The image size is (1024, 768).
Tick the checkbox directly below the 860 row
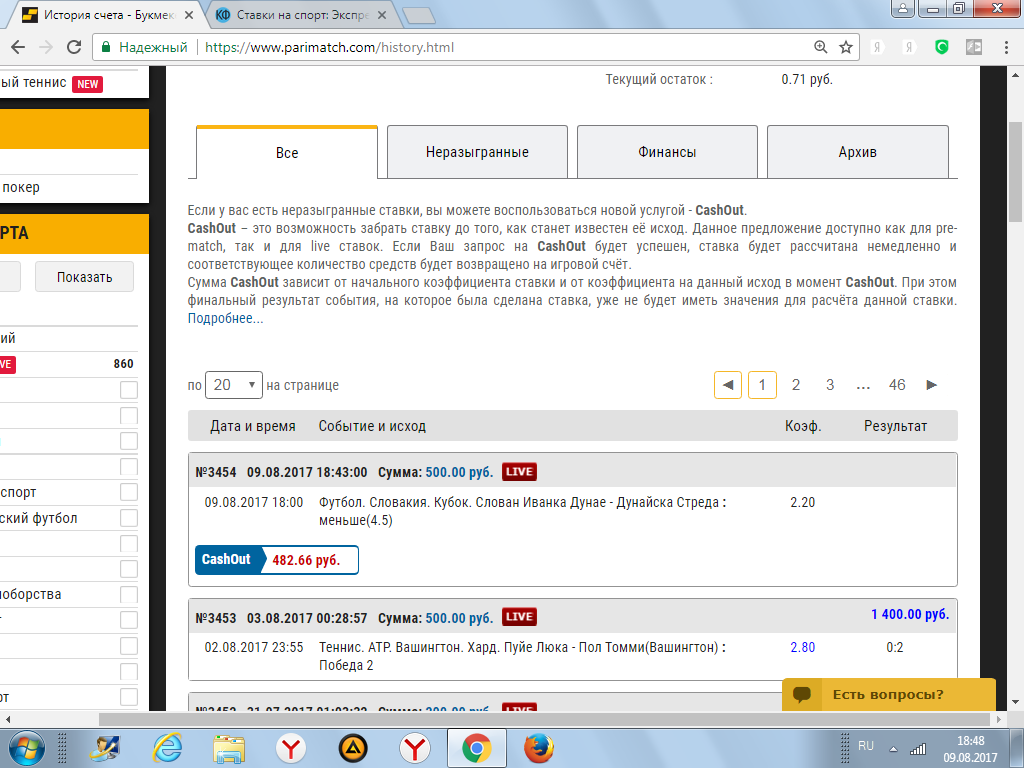coord(129,390)
